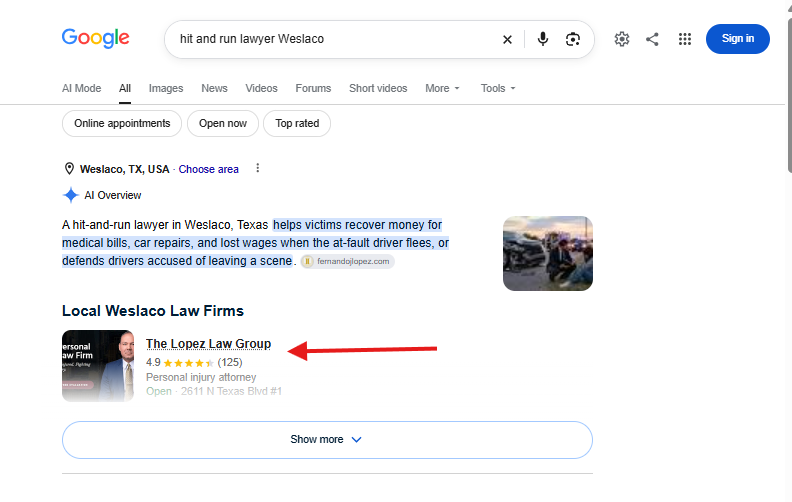The image size is (792, 502).
Task: Switch to AI Mode tab
Action: 81,88
